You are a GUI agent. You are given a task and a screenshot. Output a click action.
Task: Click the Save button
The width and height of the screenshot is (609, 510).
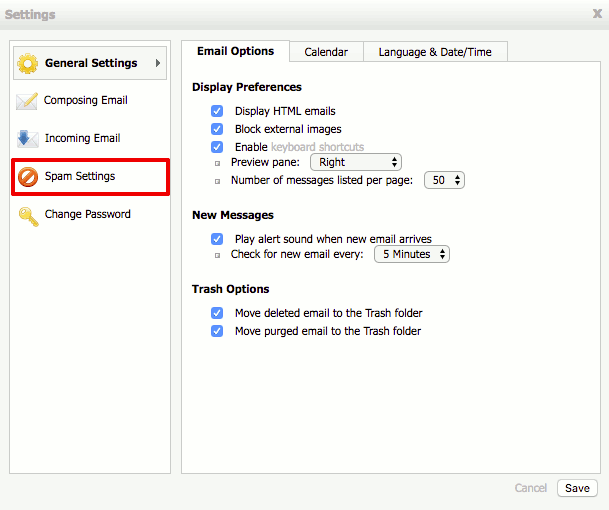point(577,488)
